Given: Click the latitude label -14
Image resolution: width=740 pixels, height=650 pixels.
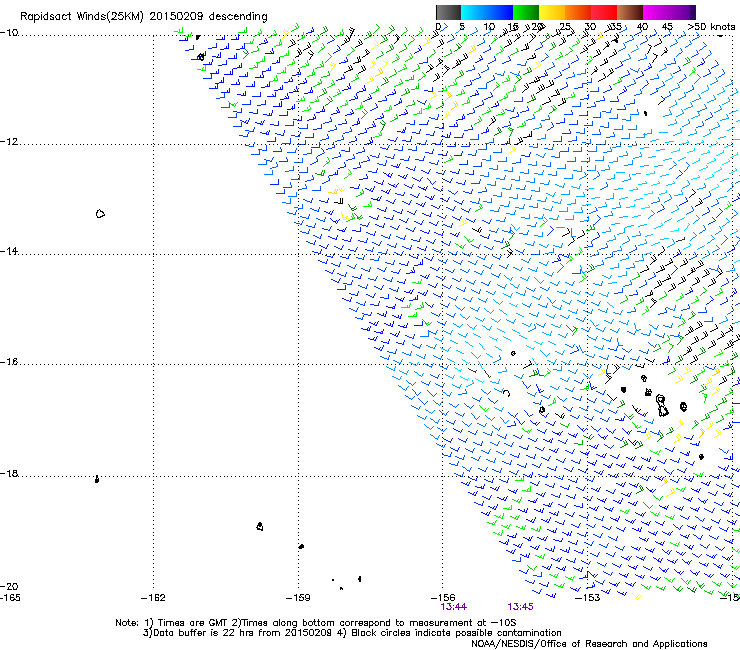Looking at the screenshot, I should [9, 251].
